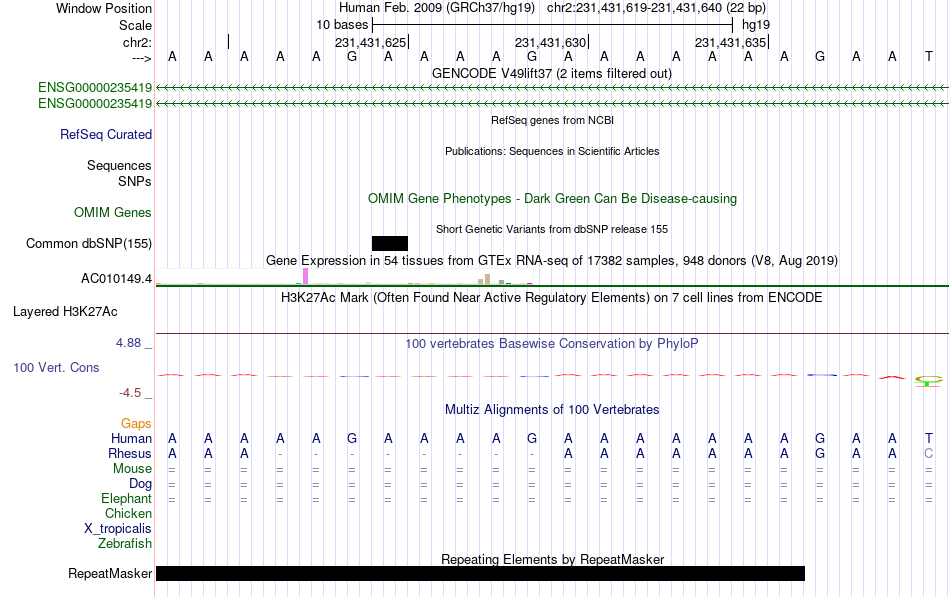Click the Common dbSNP(155) track label
Image resolution: width=950 pixels, height=597 pixels.
[89, 244]
